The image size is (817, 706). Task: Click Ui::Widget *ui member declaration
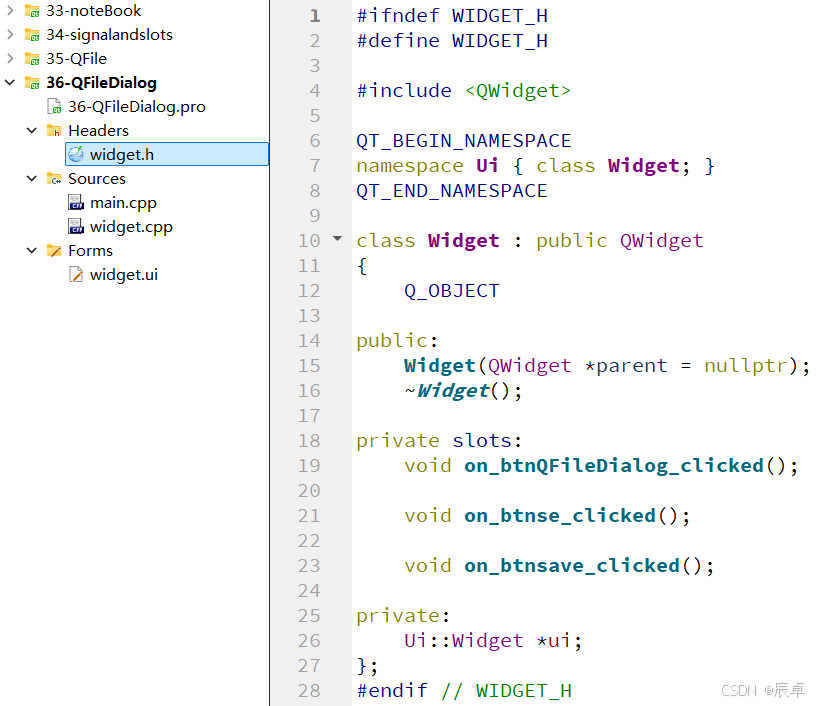click(493, 640)
